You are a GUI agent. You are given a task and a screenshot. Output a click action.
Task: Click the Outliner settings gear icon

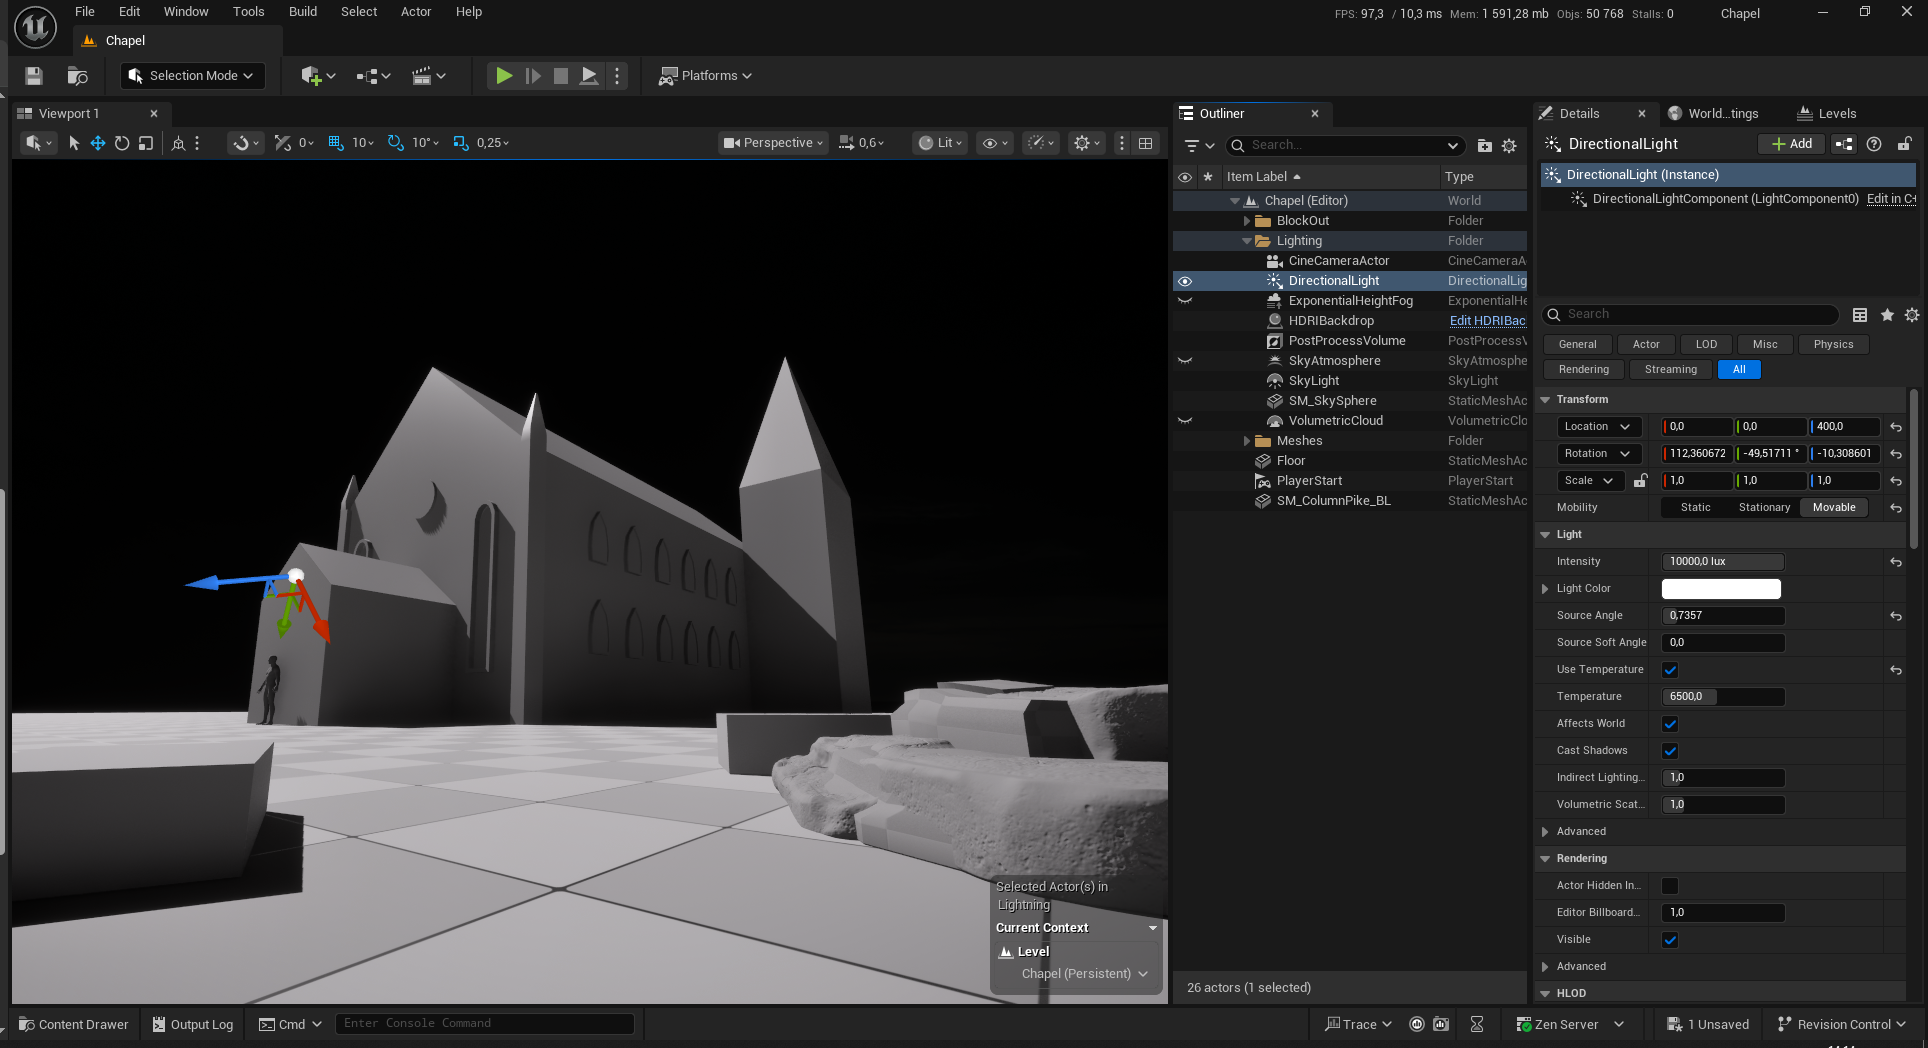[x=1509, y=146]
